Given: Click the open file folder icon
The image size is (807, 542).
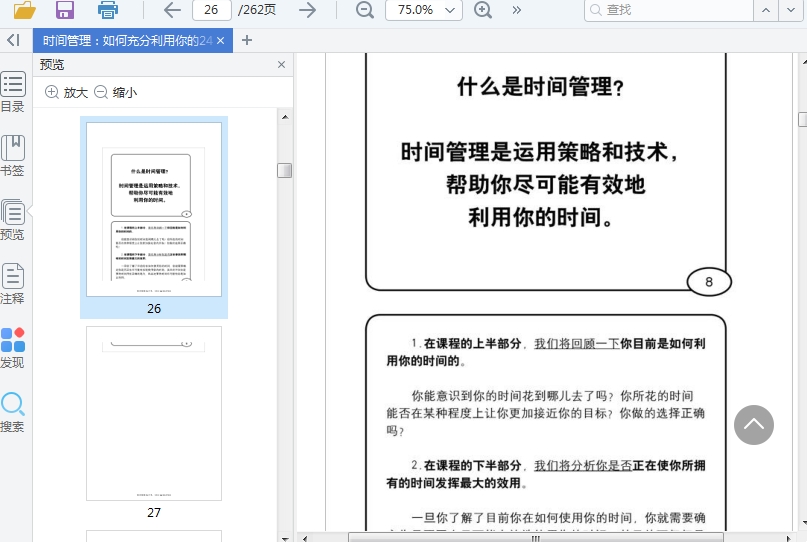Looking at the screenshot, I should click(x=24, y=10).
